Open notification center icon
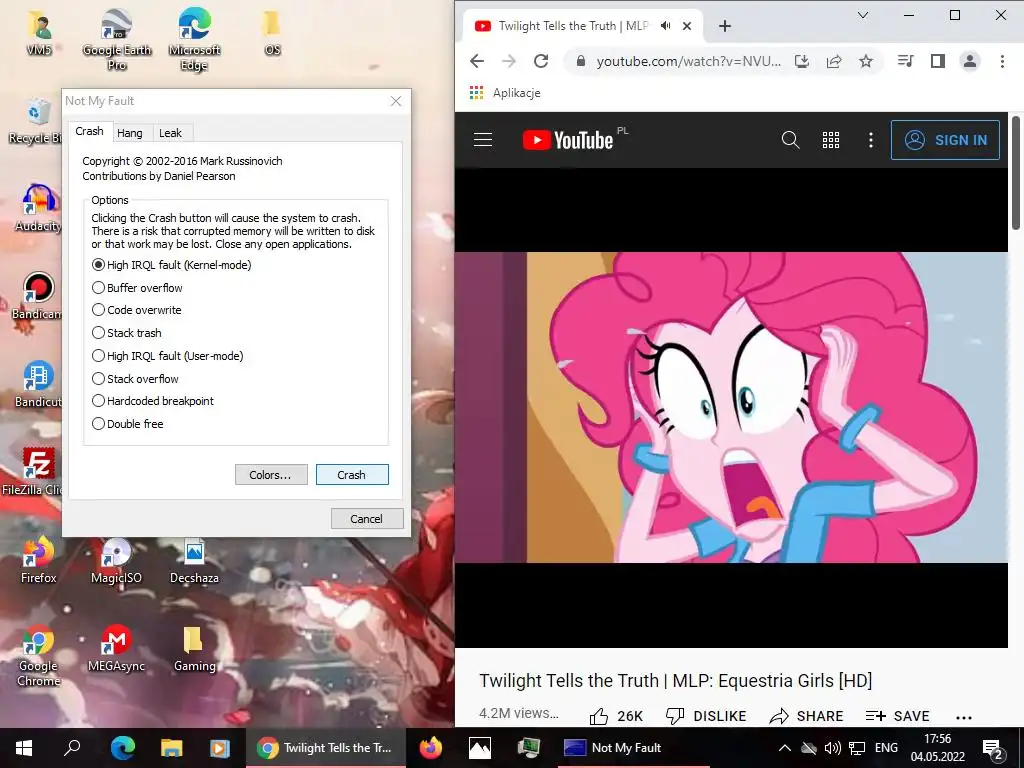The width and height of the screenshot is (1024, 768). [x=993, y=749]
